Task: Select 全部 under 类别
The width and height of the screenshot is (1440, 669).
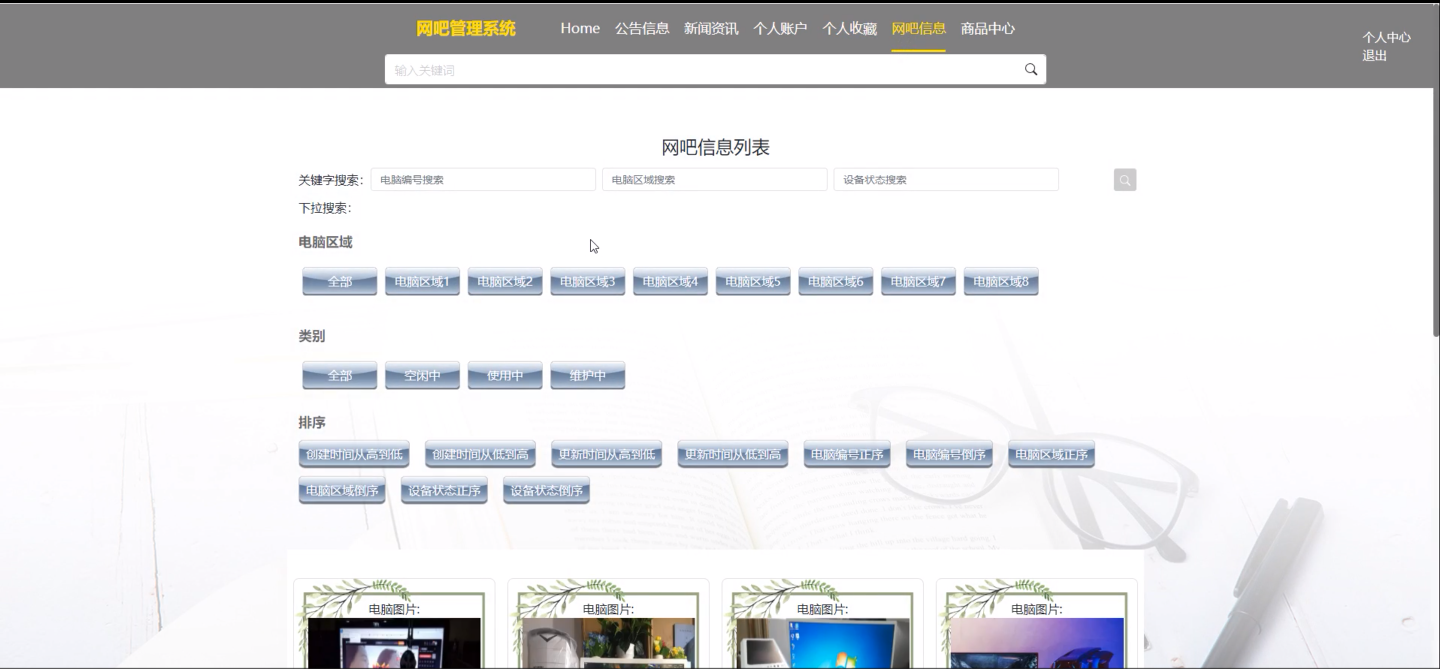Action: tap(340, 376)
